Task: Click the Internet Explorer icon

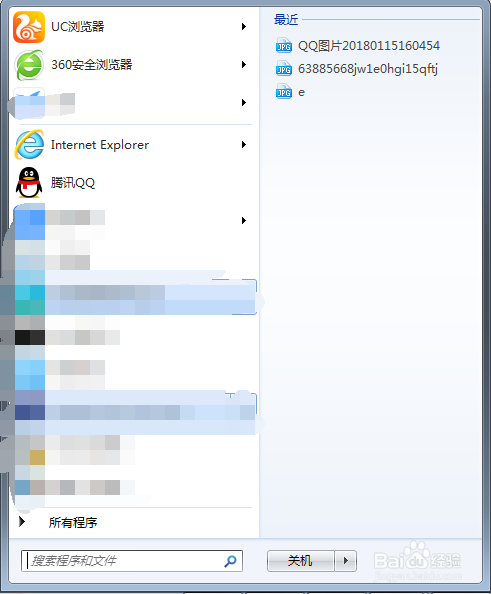Action: pos(29,144)
